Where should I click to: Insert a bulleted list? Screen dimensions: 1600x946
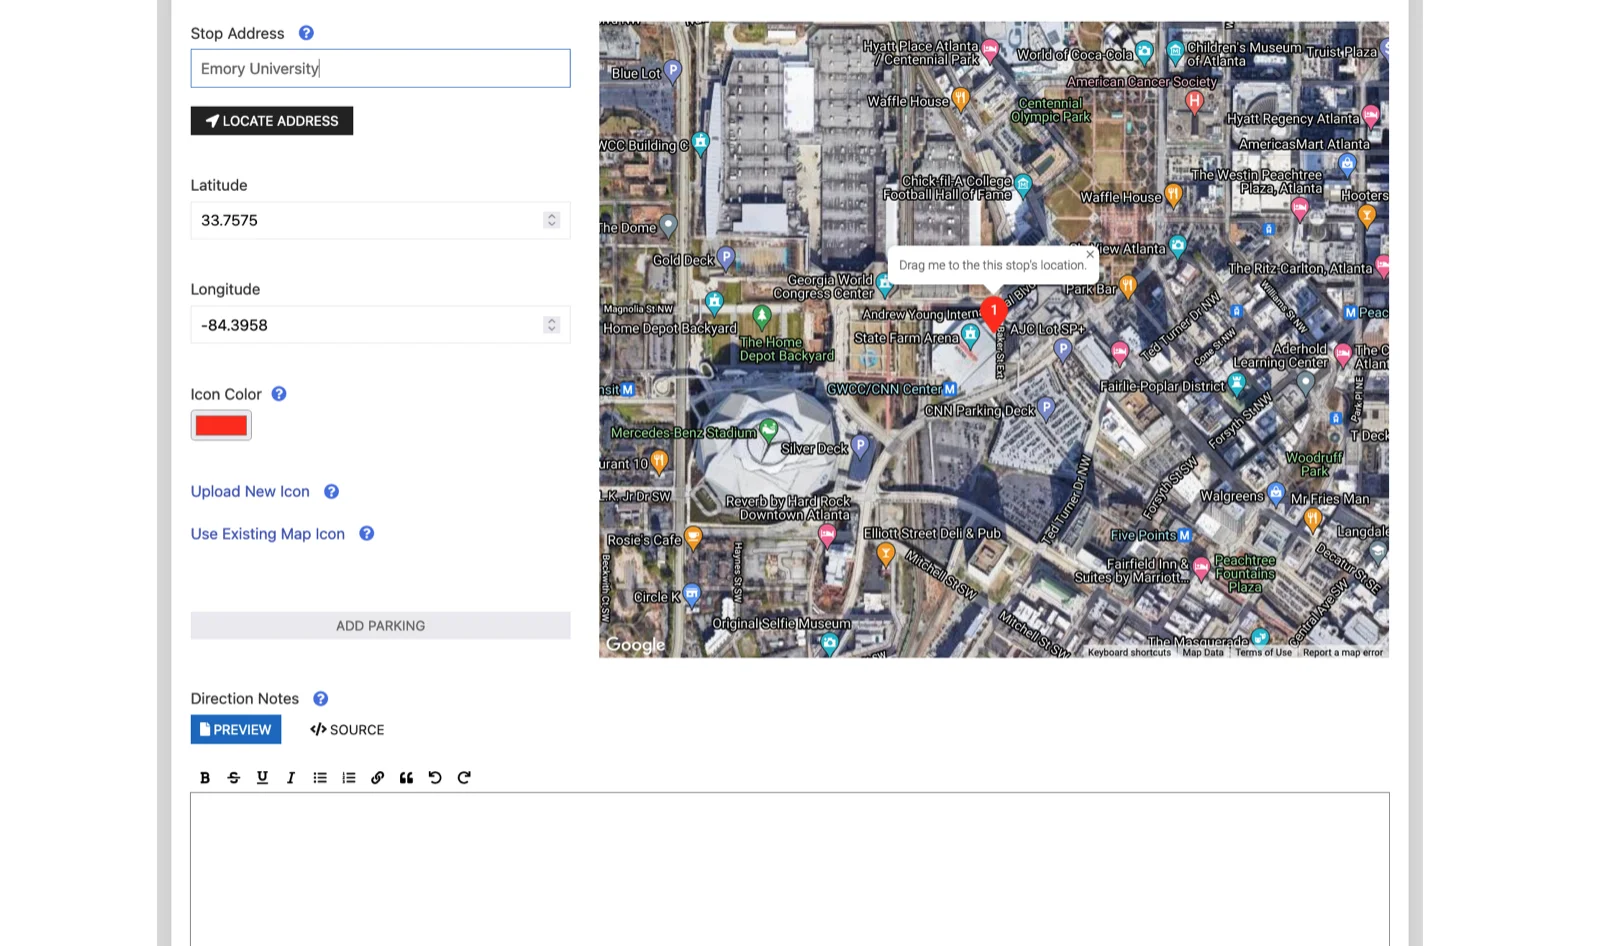pos(320,778)
